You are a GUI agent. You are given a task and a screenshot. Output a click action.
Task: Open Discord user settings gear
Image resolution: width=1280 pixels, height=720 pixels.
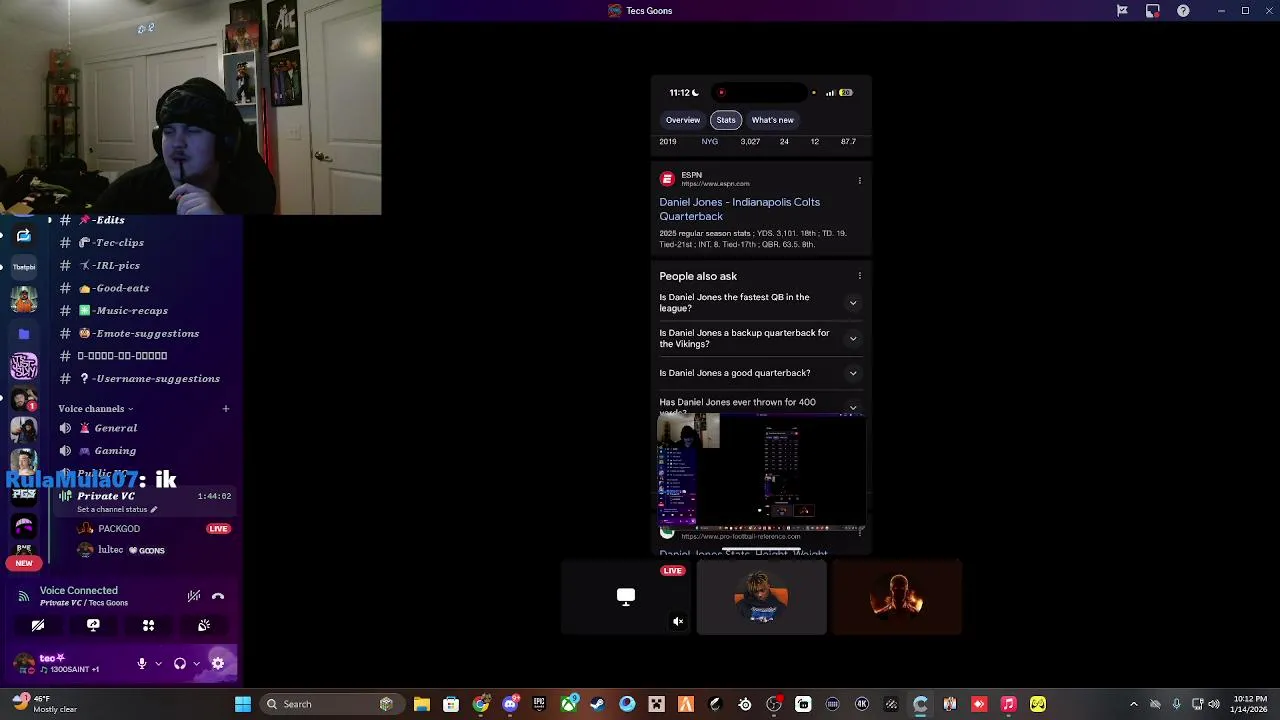click(218, 663)
